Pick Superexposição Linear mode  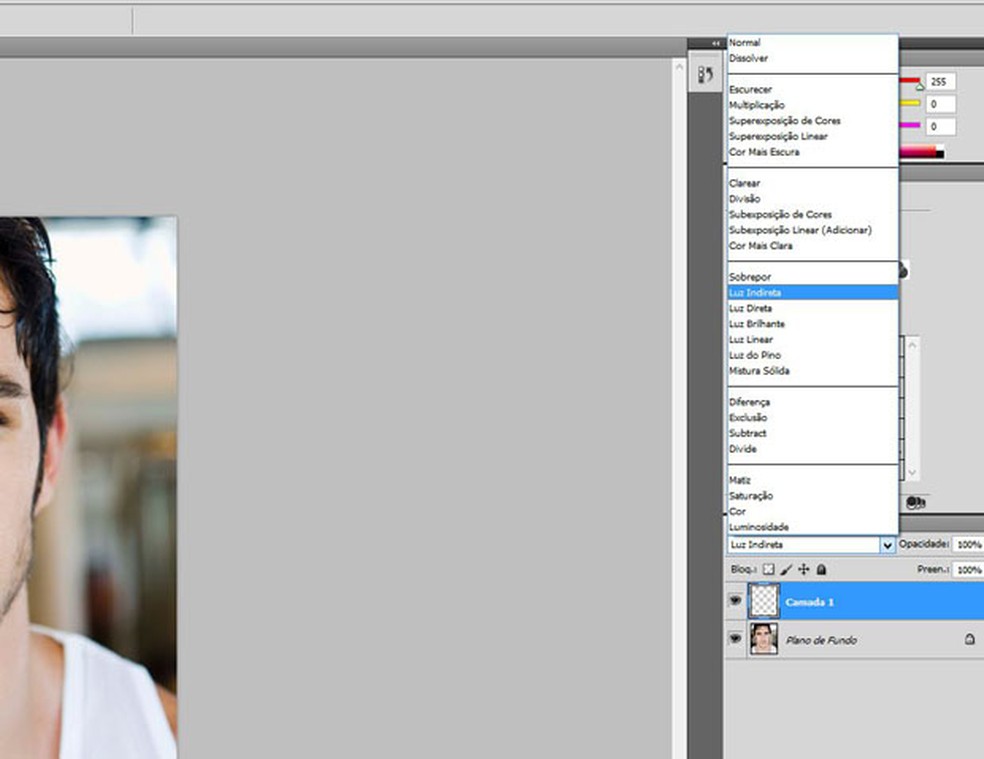[x=813, y=136]
